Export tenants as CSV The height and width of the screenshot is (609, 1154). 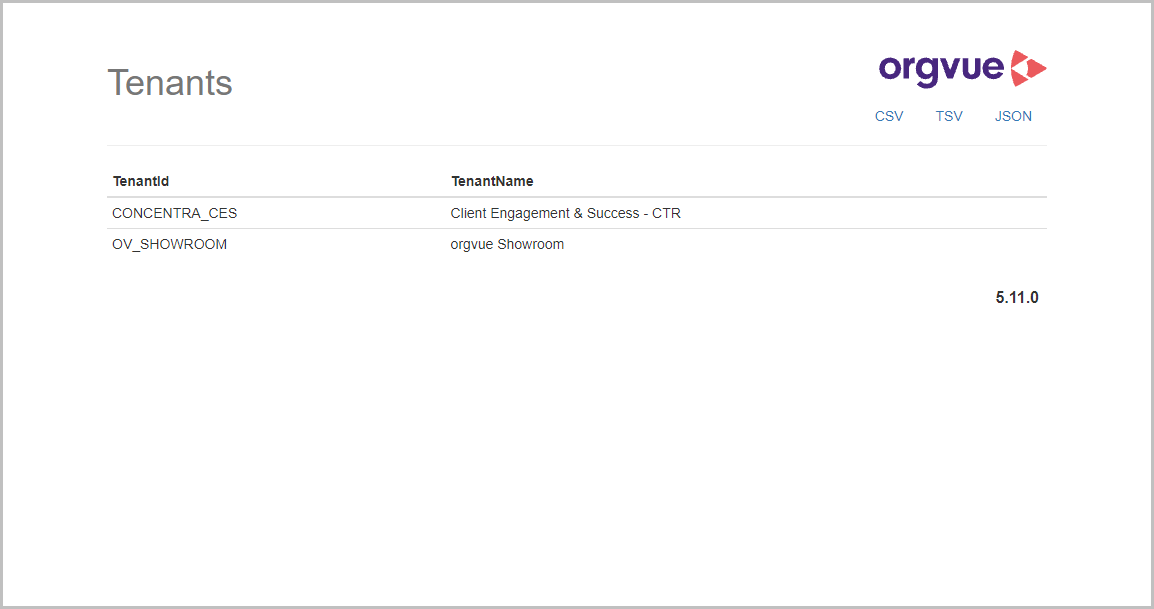[888, 116]
